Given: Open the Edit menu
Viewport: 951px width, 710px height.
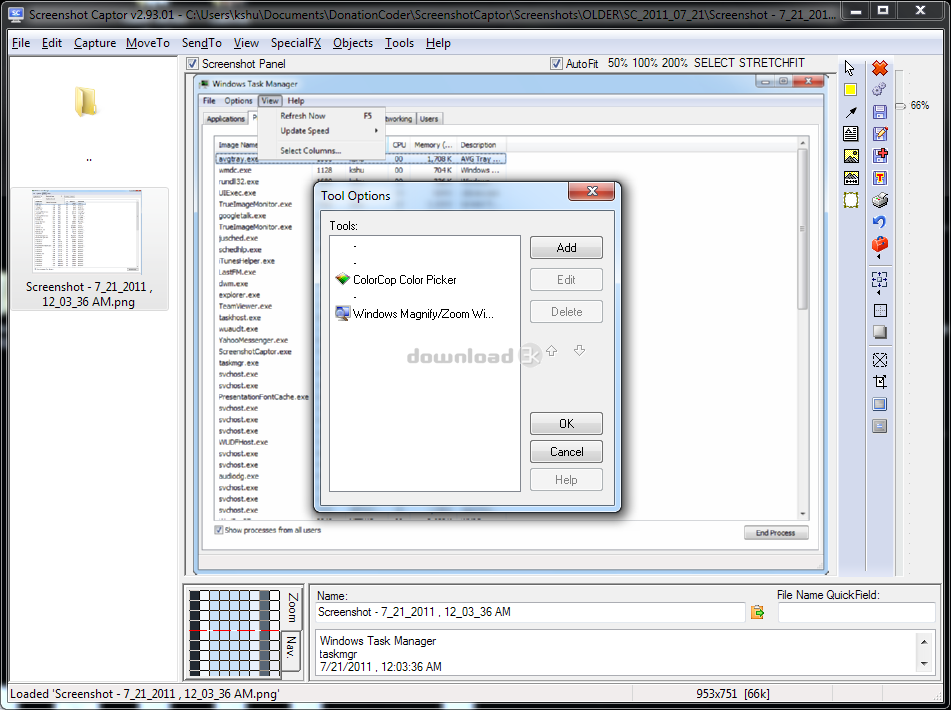Looking at the screenshot, I should point(52,43).
